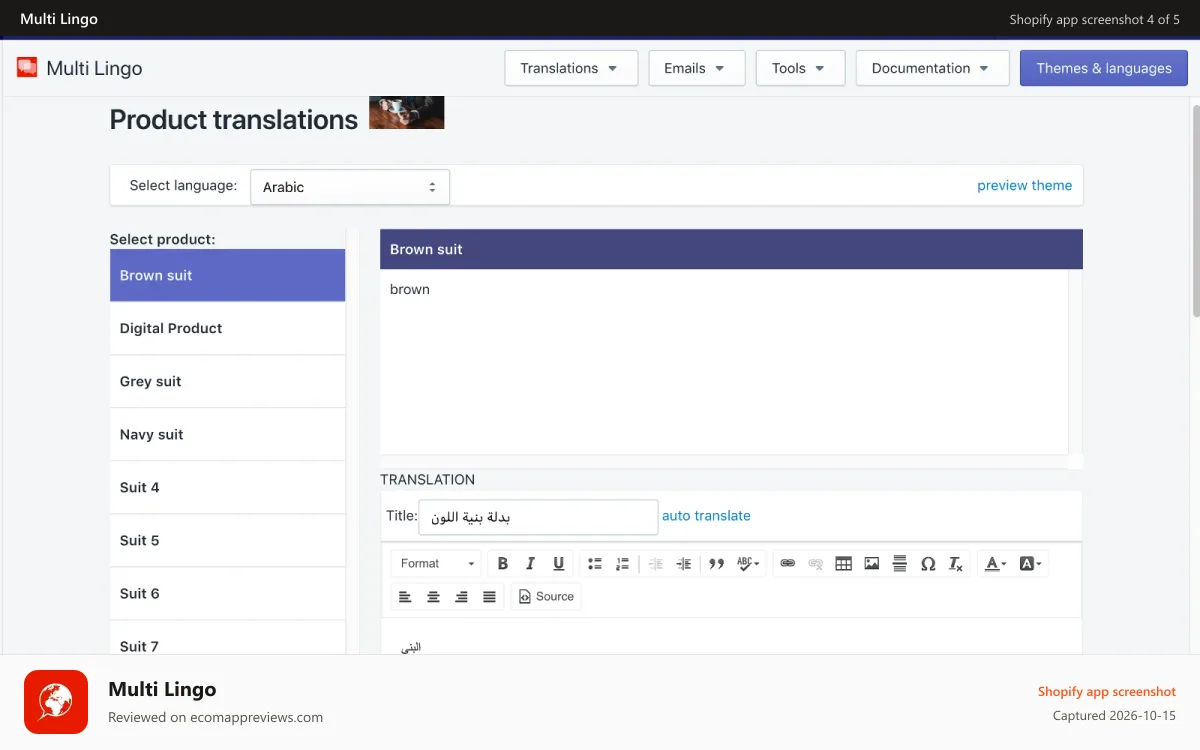Select Suit 7 in product list
Screen dimensions: 1200x750
pyautogui.click(x=227, y=638)
